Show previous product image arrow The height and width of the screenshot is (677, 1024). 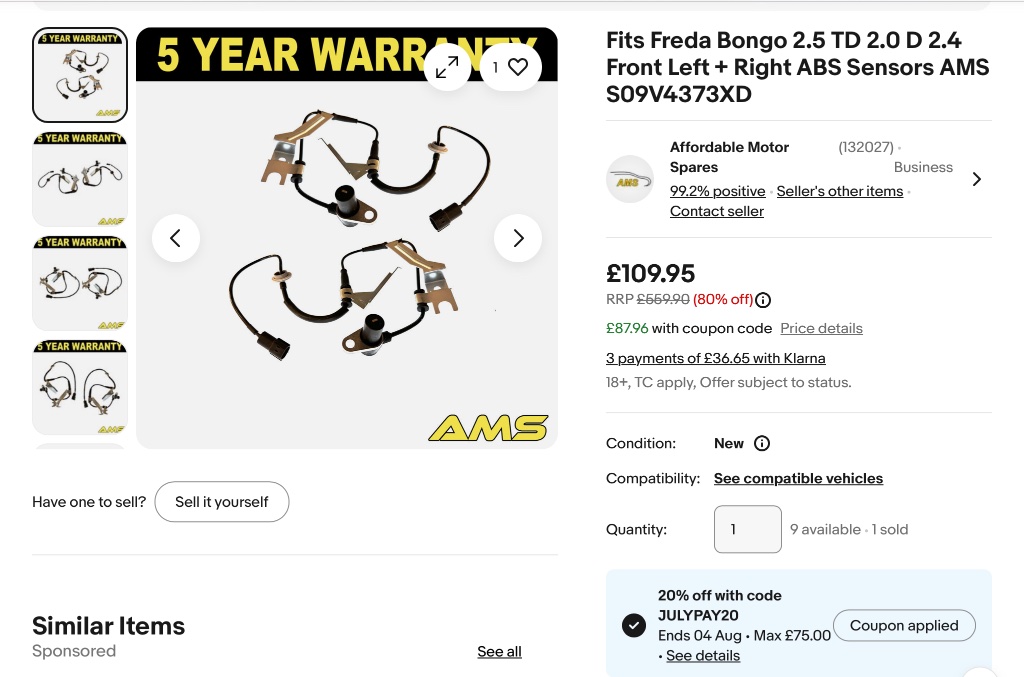tap(176, 238)
